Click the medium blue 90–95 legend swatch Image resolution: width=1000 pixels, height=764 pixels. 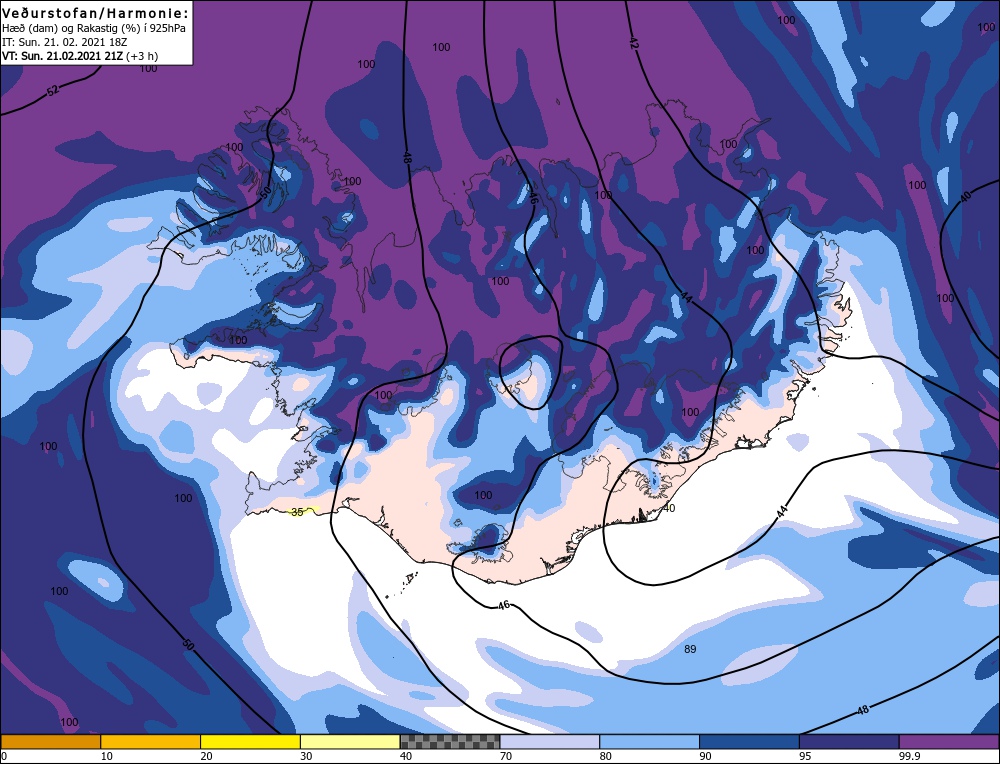749,741
